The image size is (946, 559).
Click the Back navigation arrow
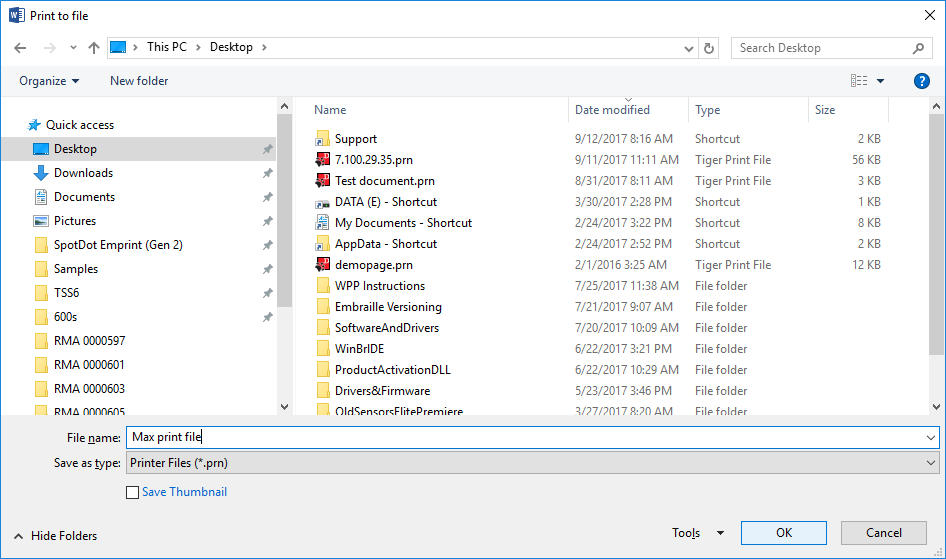click(x=21, y=48)
